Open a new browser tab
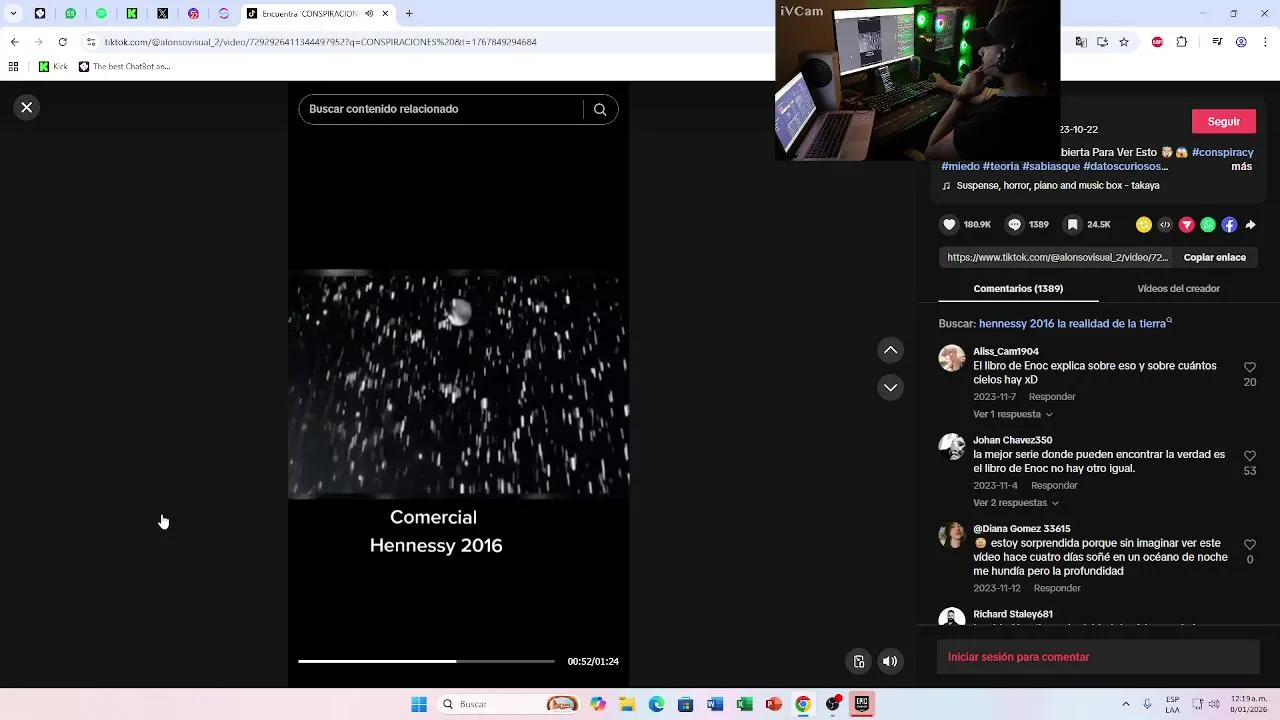Viewport: 1280px width, 720px height. tap(408, 14)
